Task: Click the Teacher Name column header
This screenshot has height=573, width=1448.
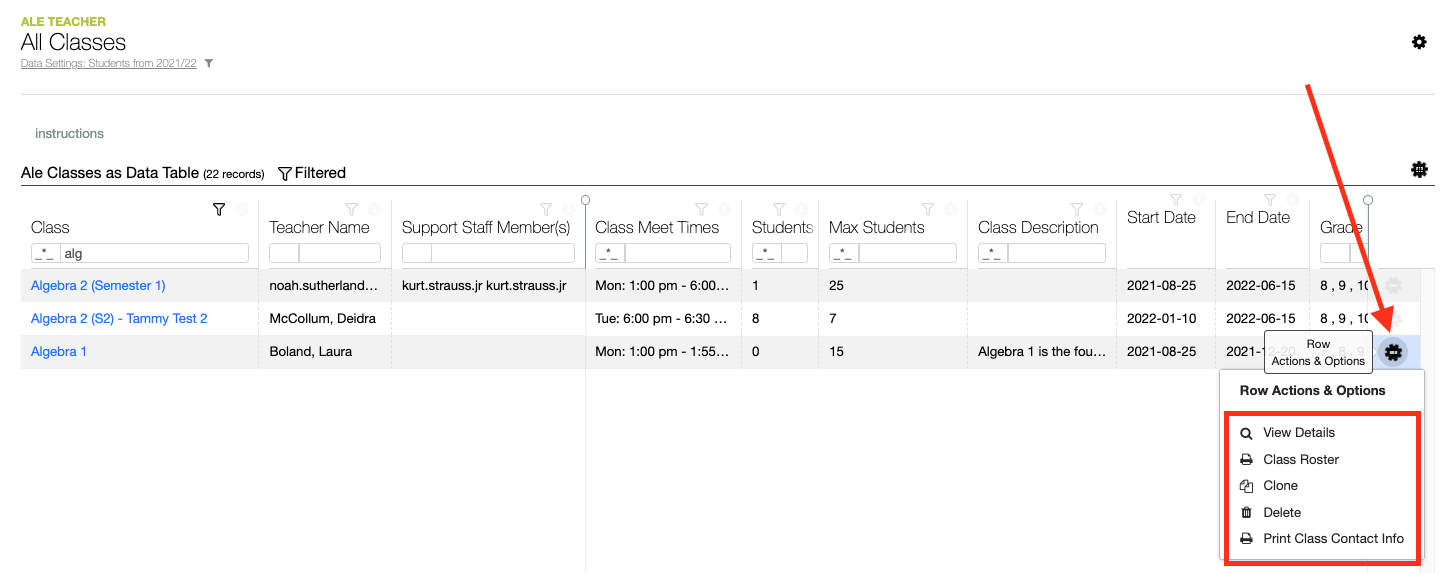Action: point(319,227)
